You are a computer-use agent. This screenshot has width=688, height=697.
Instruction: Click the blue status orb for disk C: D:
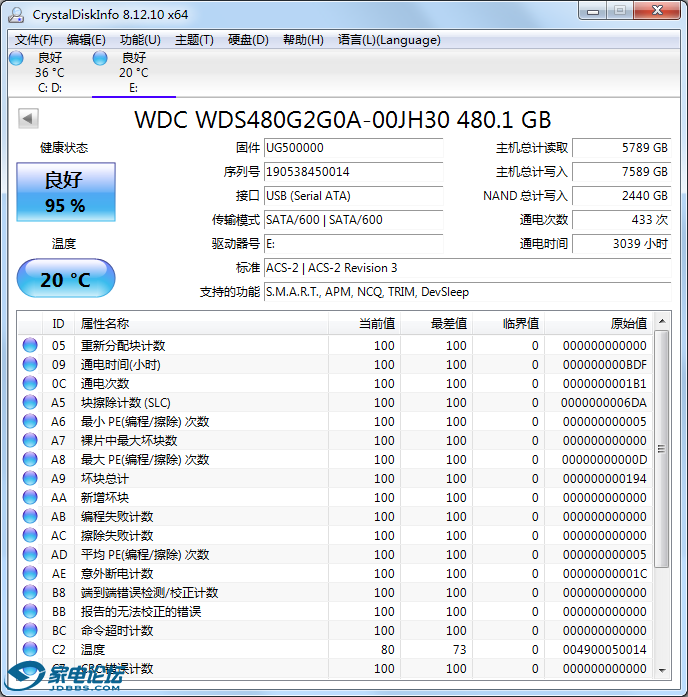click(16, 58)
